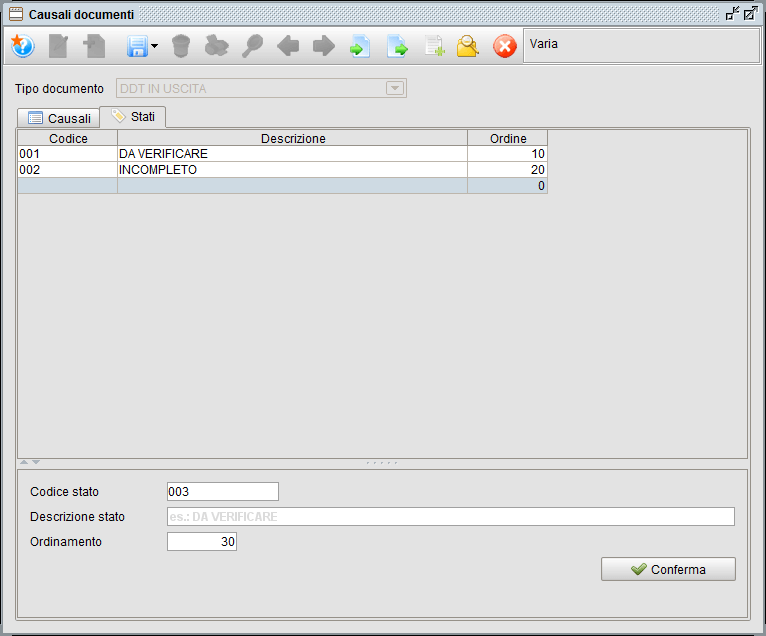Click the blue floppy save icon
The width and height of the screenshot is (766, 636).
point(137,46)
